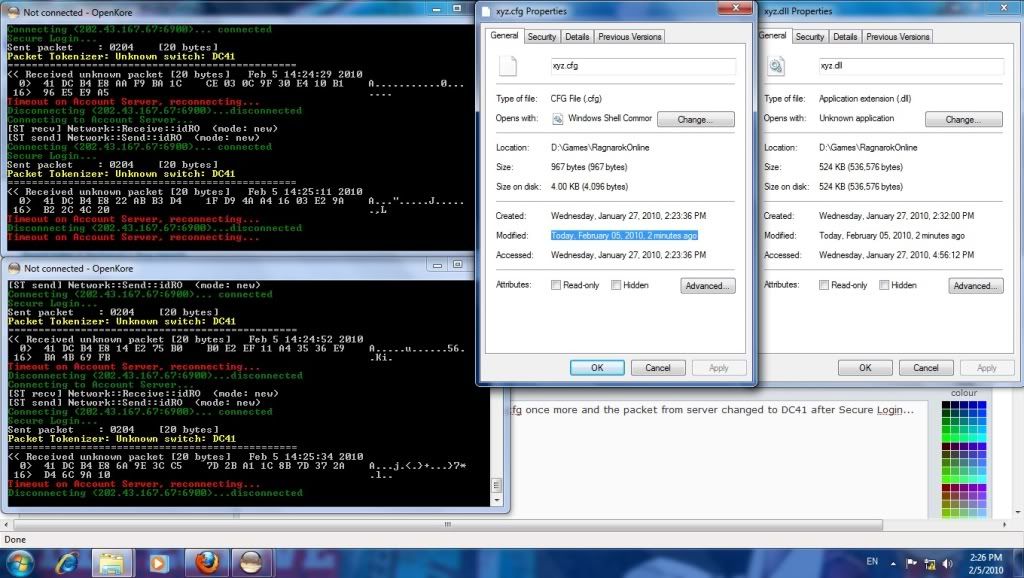Click 'Application extension (.dll)' type text
Image resolution: width=1024 pixels, height=578 pixels.
pos(865,99)
